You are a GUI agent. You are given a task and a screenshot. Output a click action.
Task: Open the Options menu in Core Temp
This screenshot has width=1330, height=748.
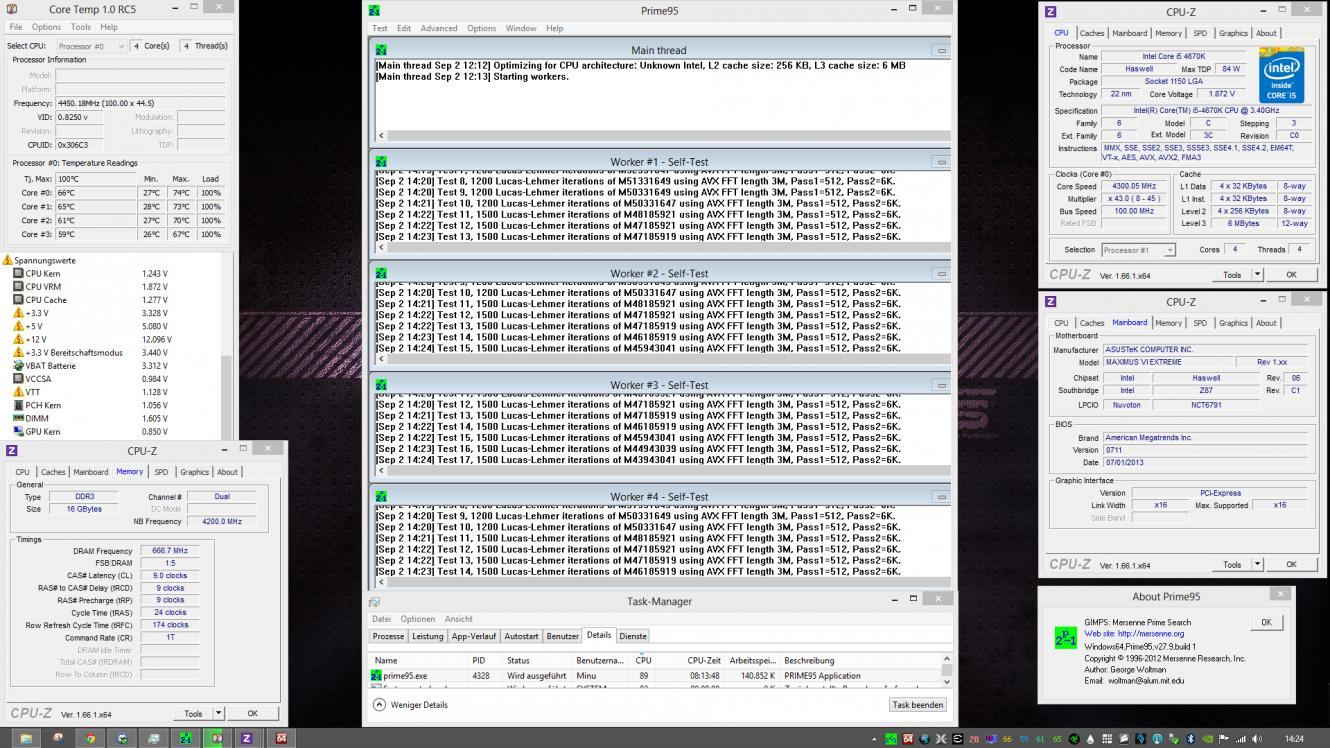click(46, 27)
